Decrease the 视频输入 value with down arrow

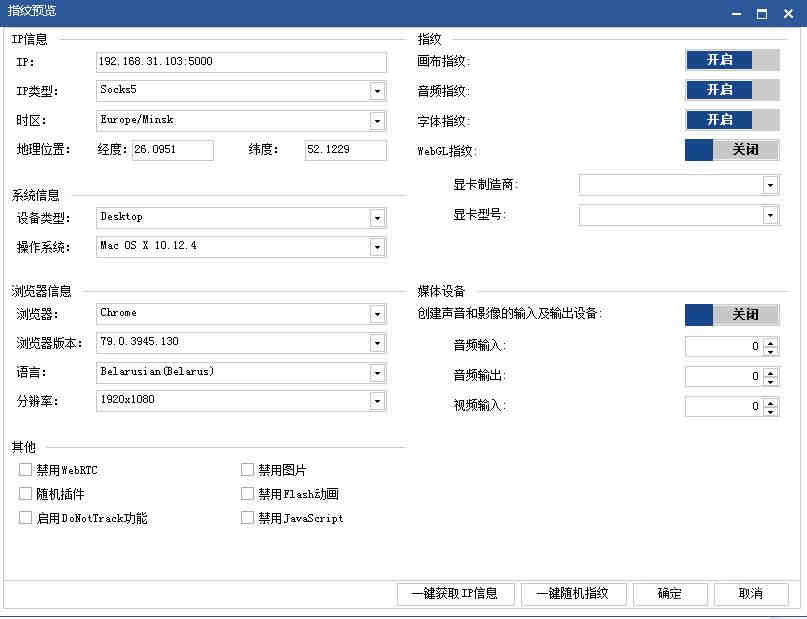[x=770, y=412]
